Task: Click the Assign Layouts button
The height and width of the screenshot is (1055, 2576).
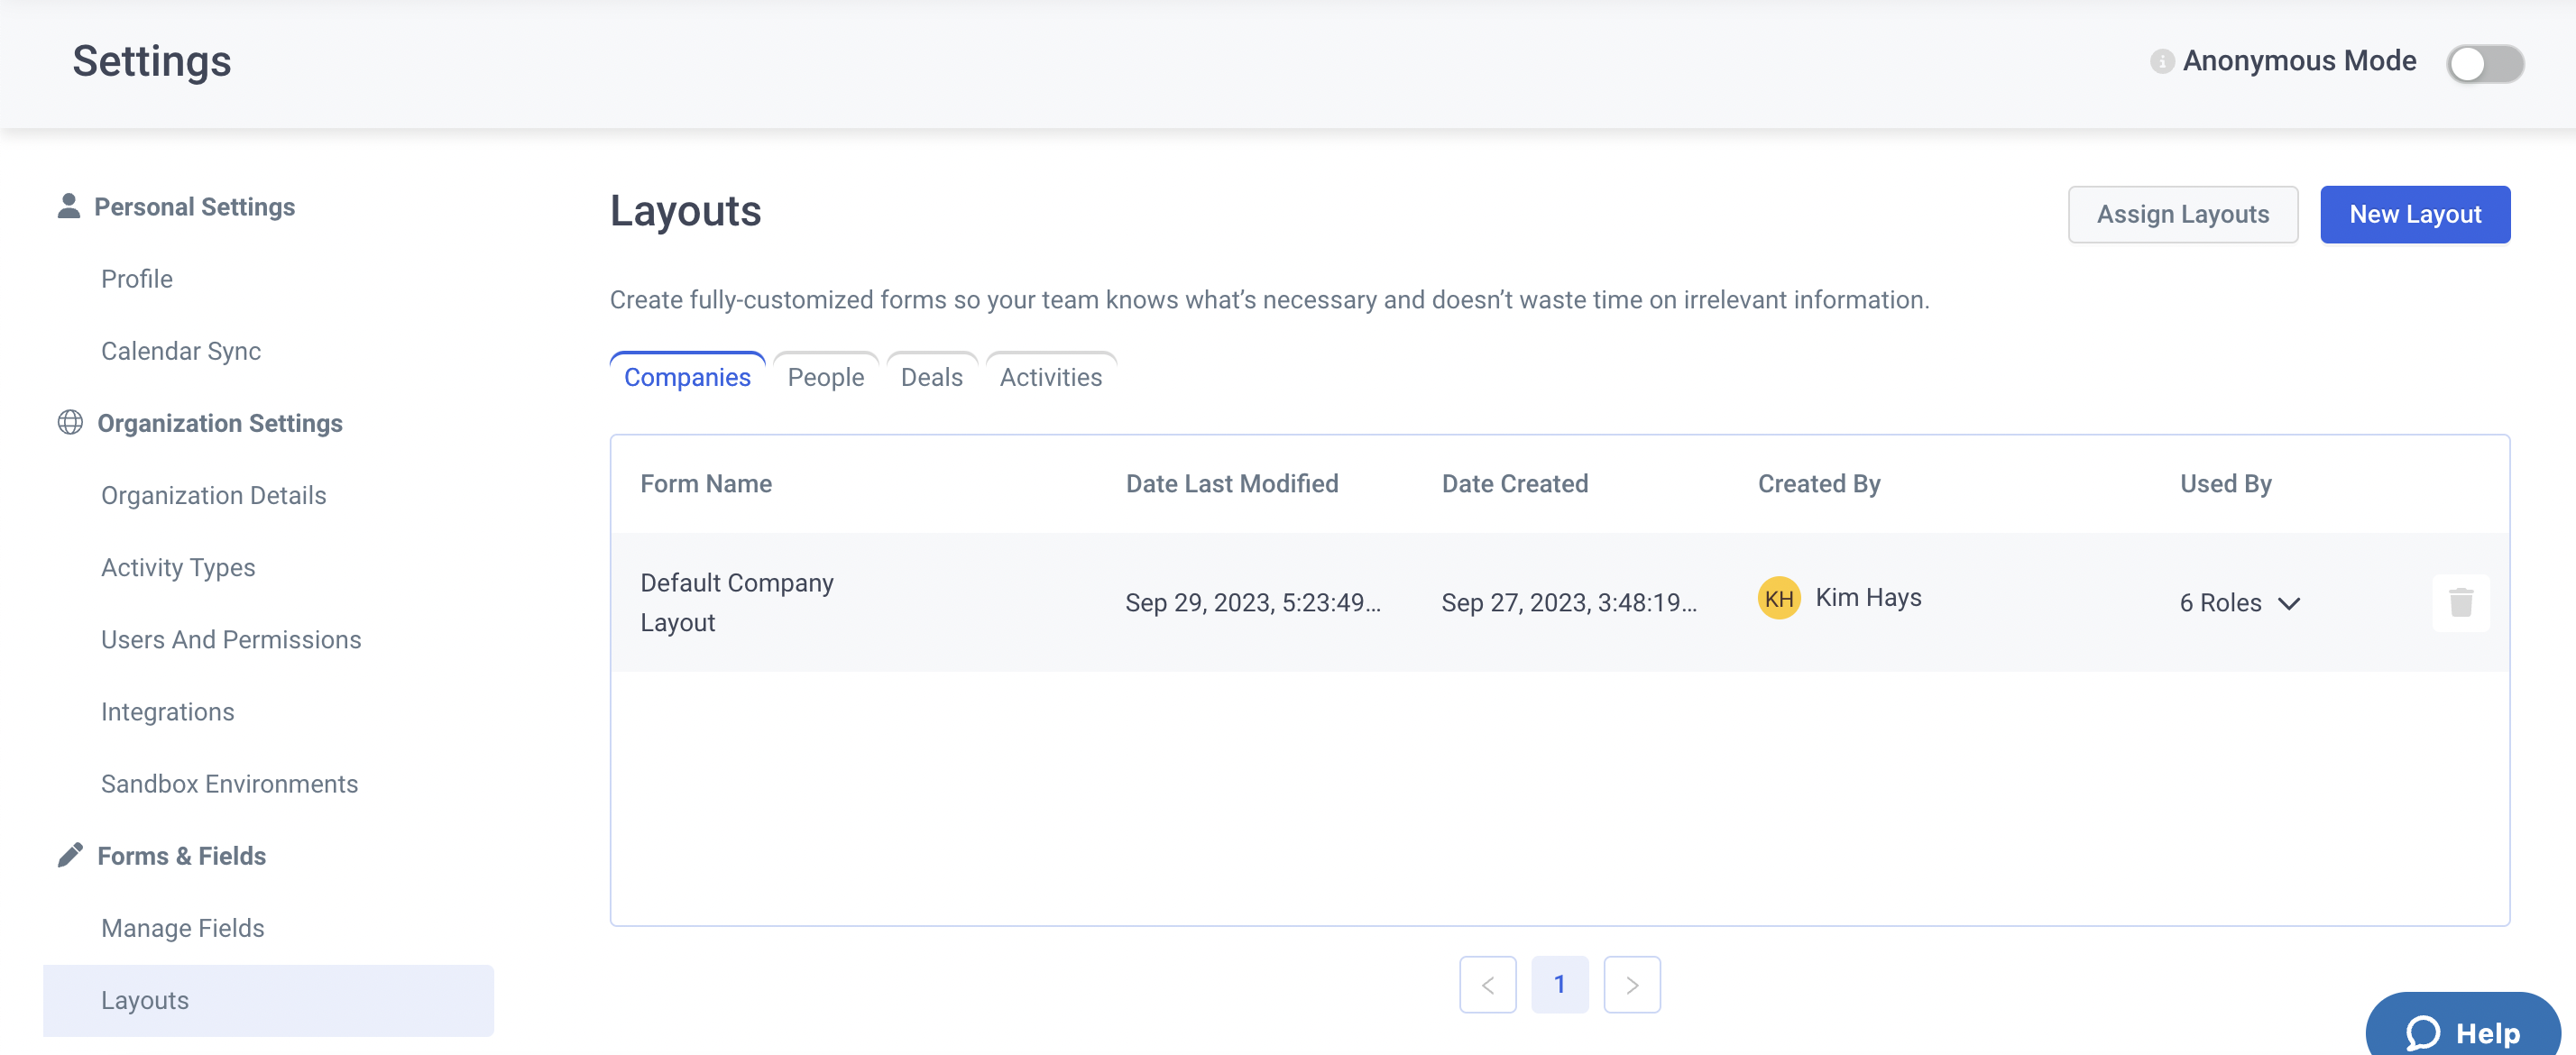Action: [x=2182, y=214]
